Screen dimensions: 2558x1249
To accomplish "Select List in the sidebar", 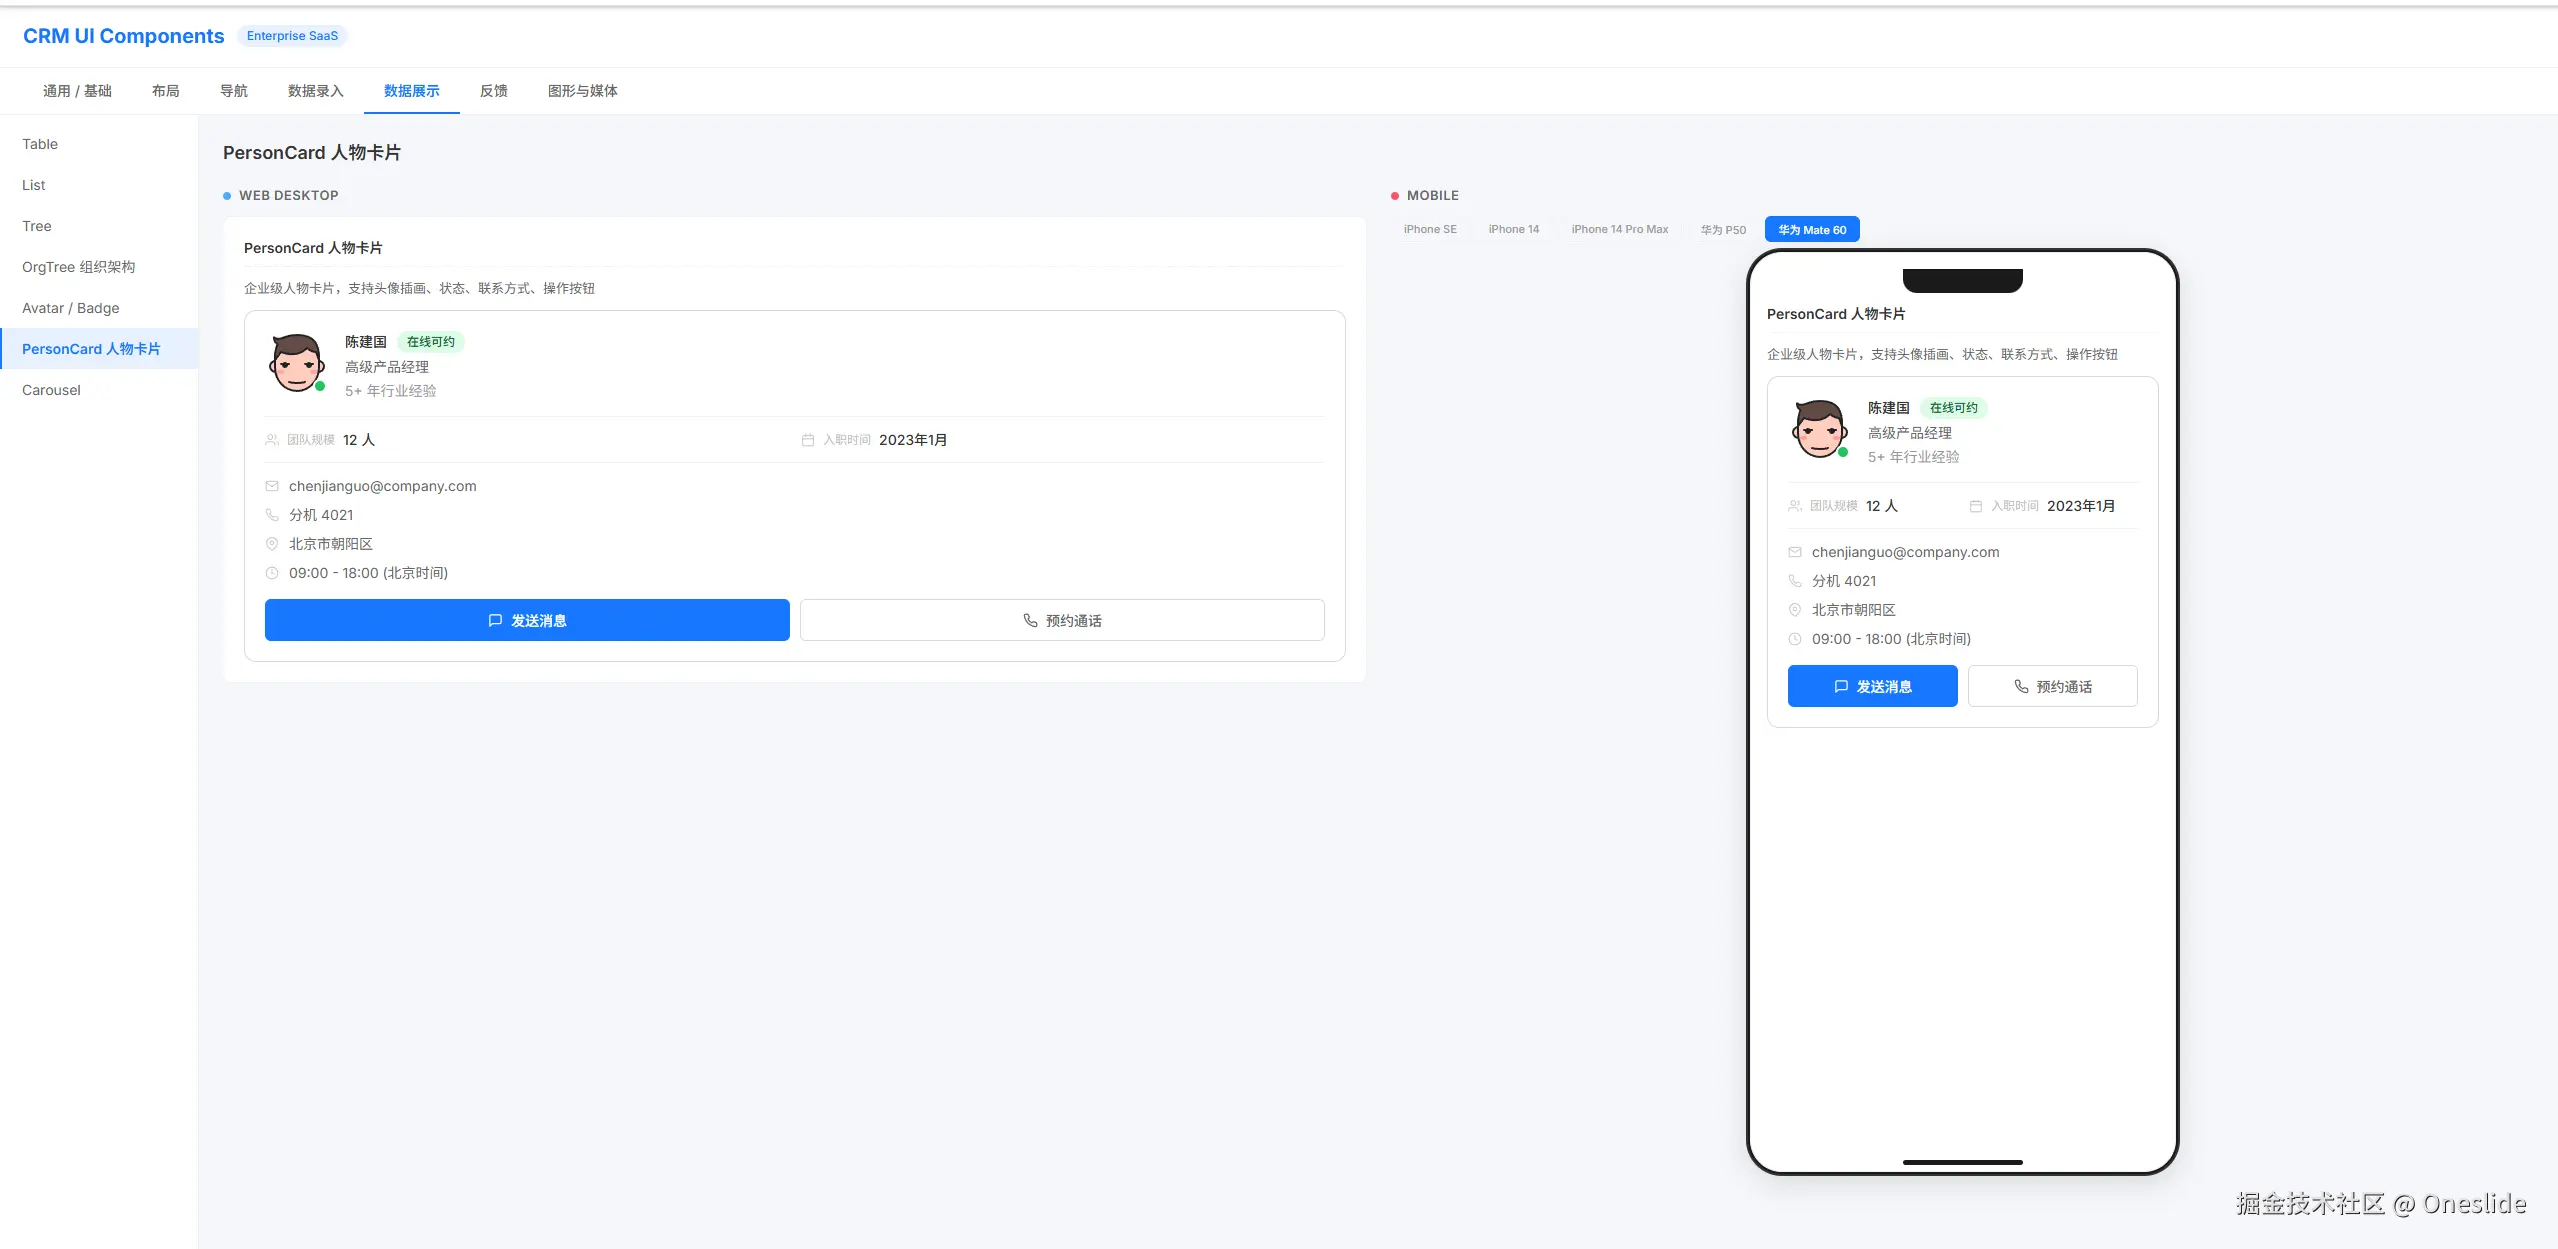I will 99,185.
